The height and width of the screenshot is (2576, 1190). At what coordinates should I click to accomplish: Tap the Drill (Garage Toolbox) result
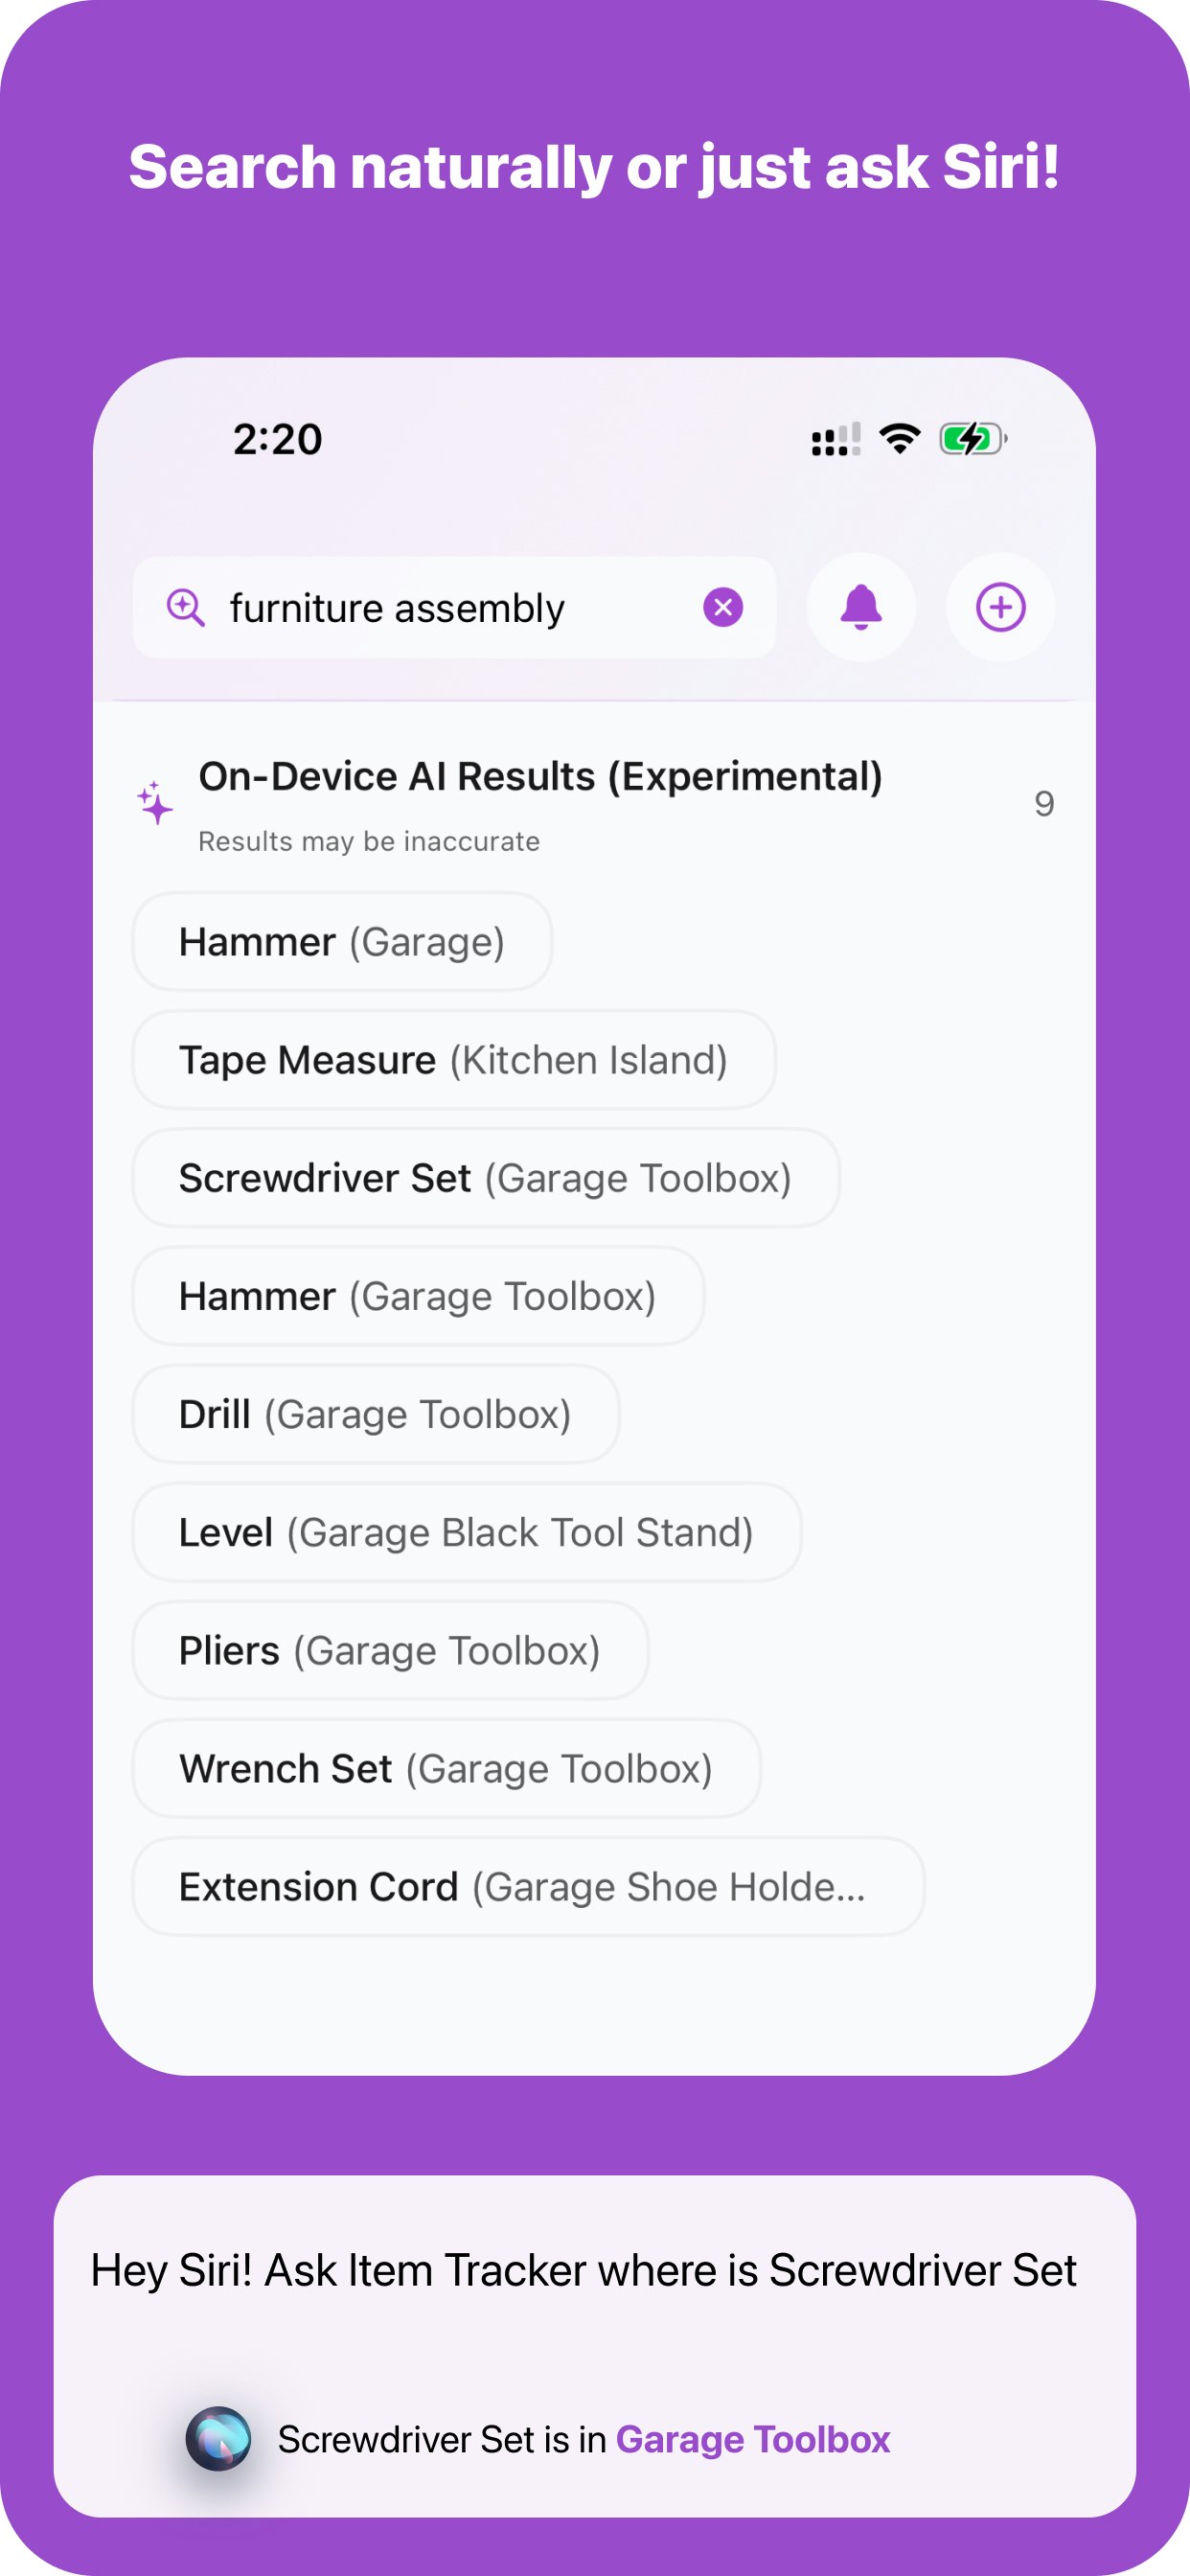(x=373, y=1414)
